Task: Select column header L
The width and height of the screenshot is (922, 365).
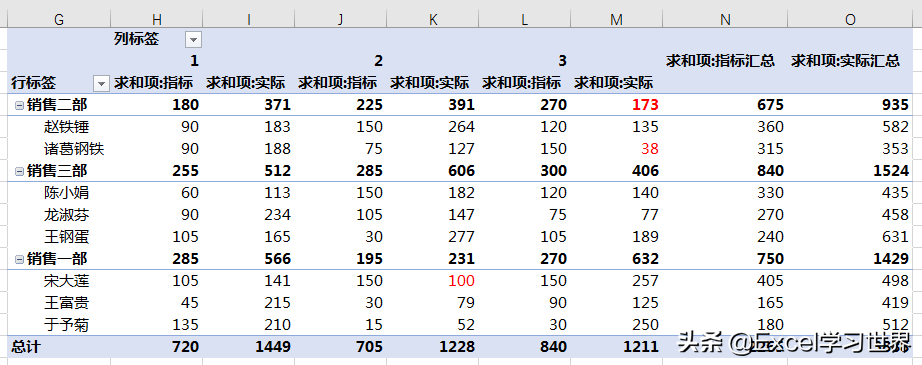Action: (525, 20)
